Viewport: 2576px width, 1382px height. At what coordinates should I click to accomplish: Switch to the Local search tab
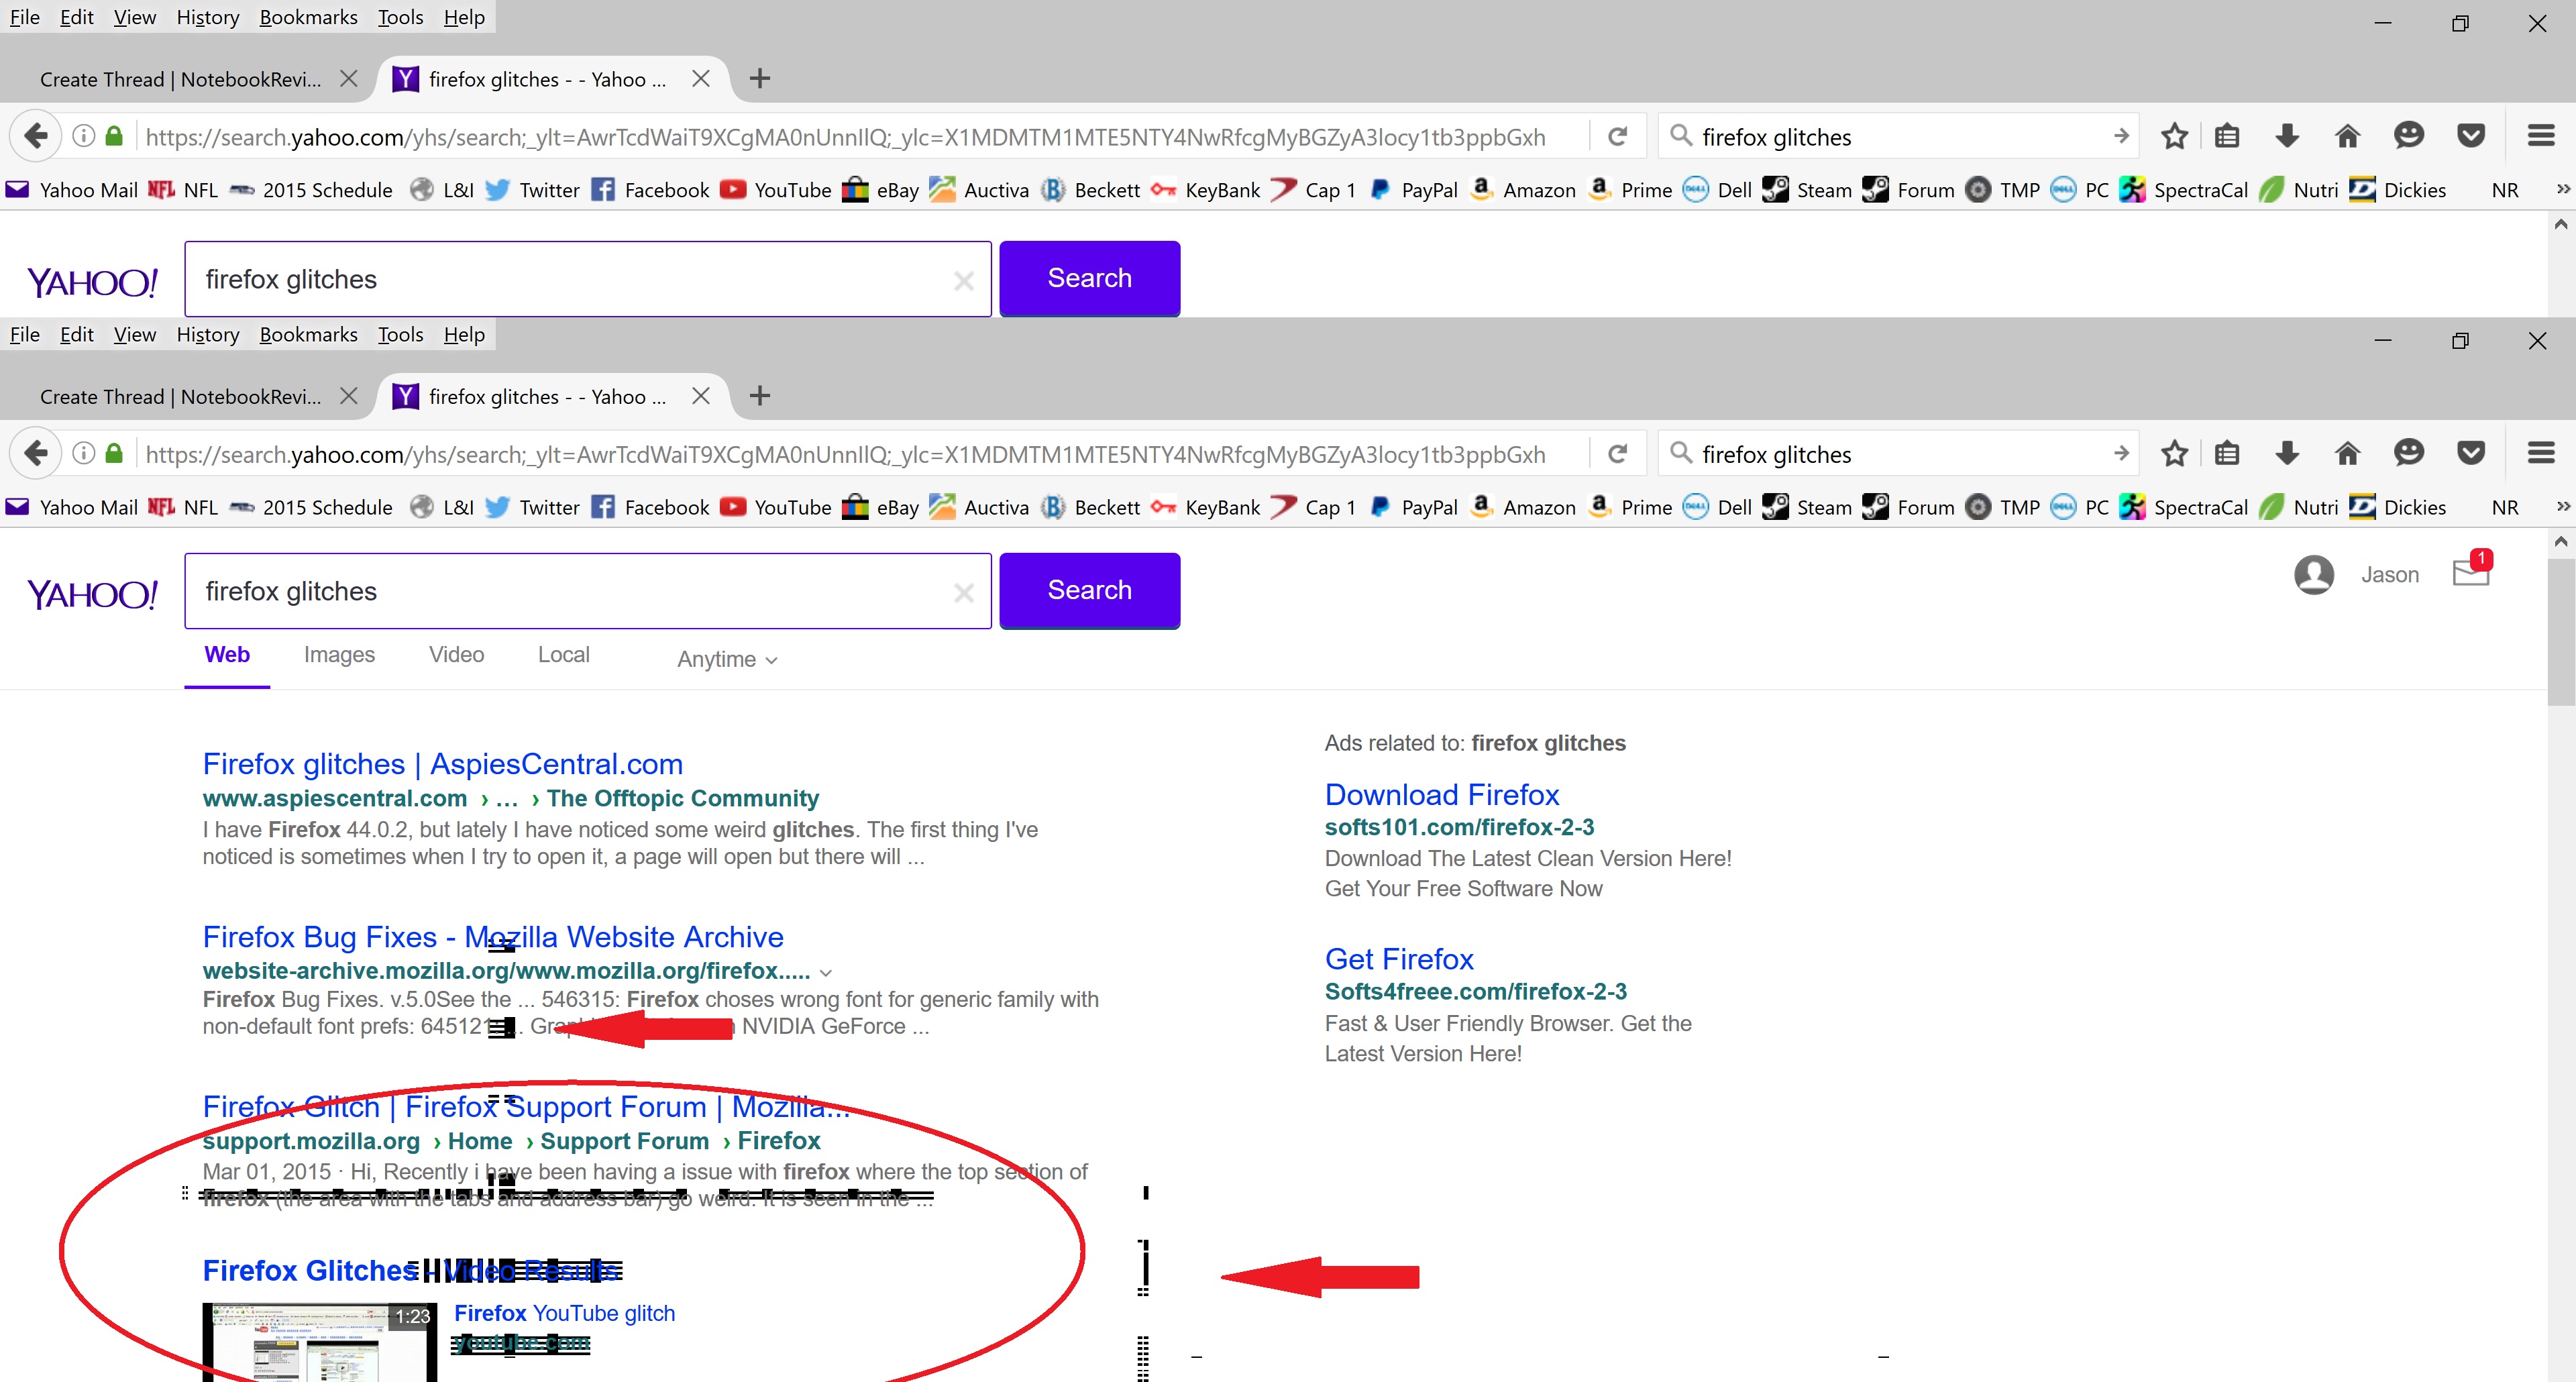click(x=564, y=655)
